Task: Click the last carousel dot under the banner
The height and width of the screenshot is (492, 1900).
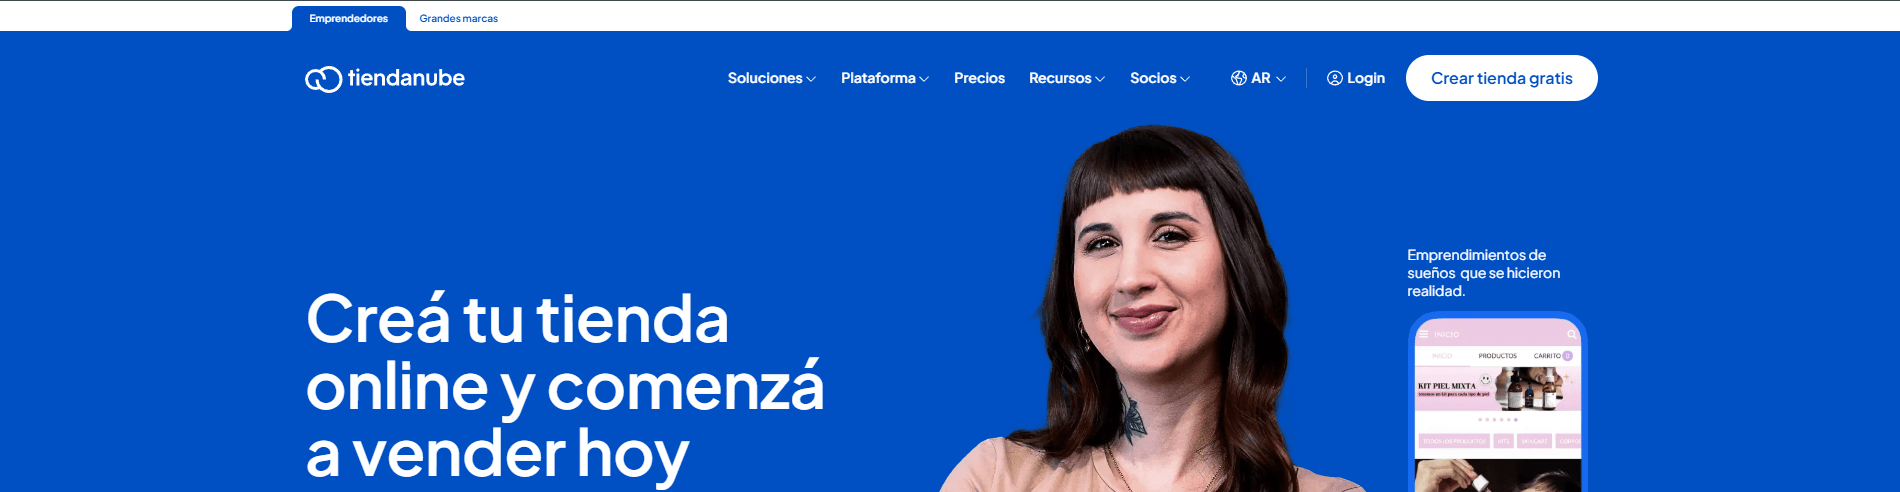Action: click(x=1515, y=420)
